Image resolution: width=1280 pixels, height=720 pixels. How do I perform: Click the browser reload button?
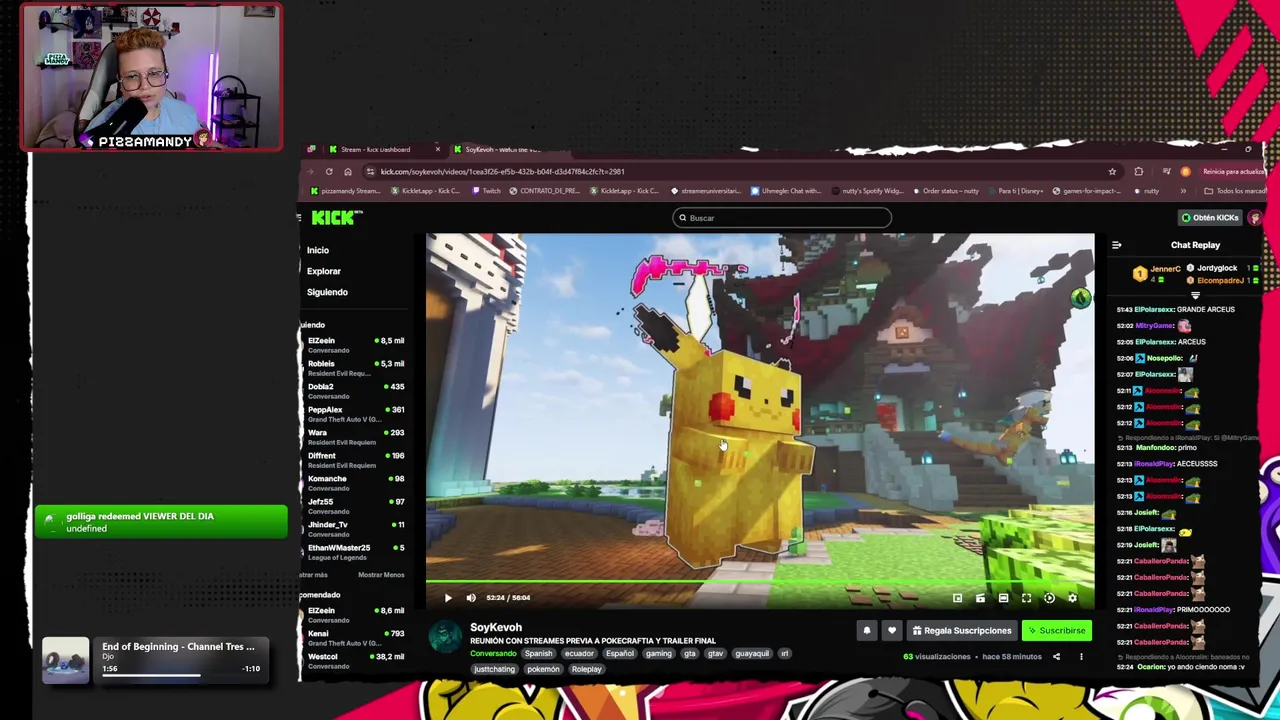pos(329,172)
